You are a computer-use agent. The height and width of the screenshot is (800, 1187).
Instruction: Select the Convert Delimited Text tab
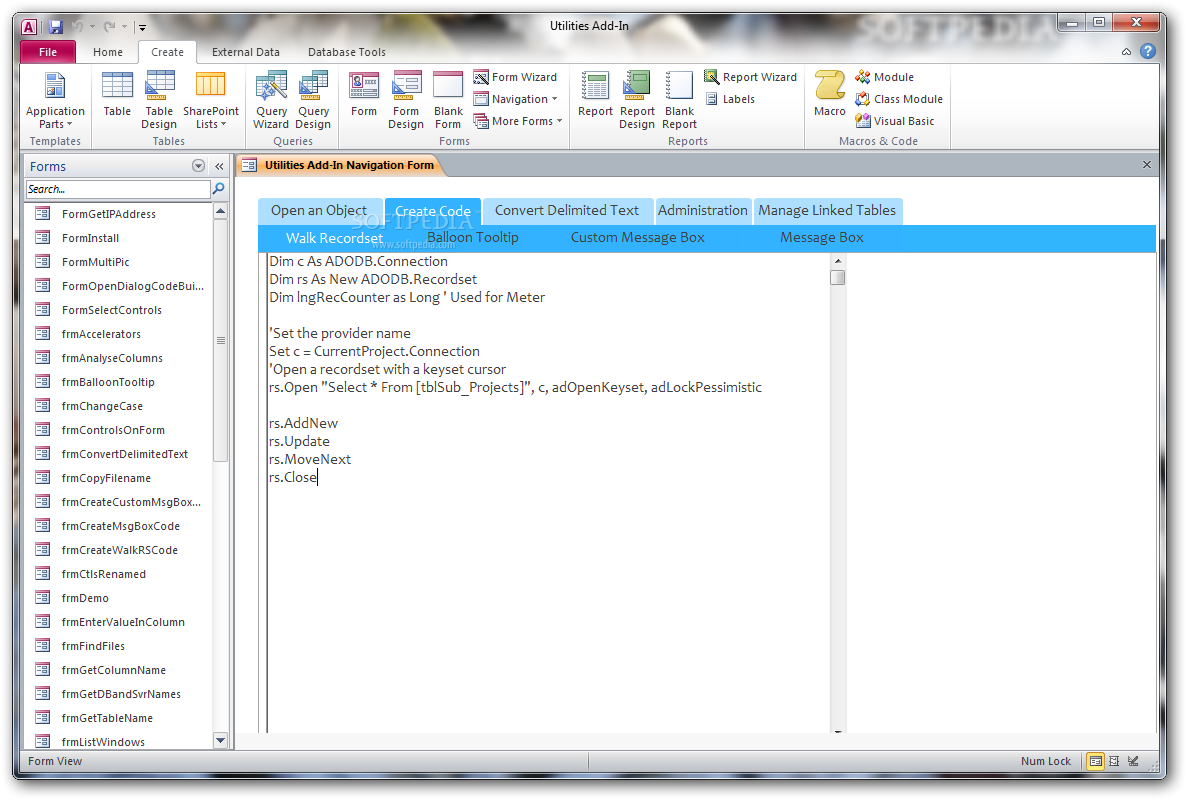(x=566, y=210)
